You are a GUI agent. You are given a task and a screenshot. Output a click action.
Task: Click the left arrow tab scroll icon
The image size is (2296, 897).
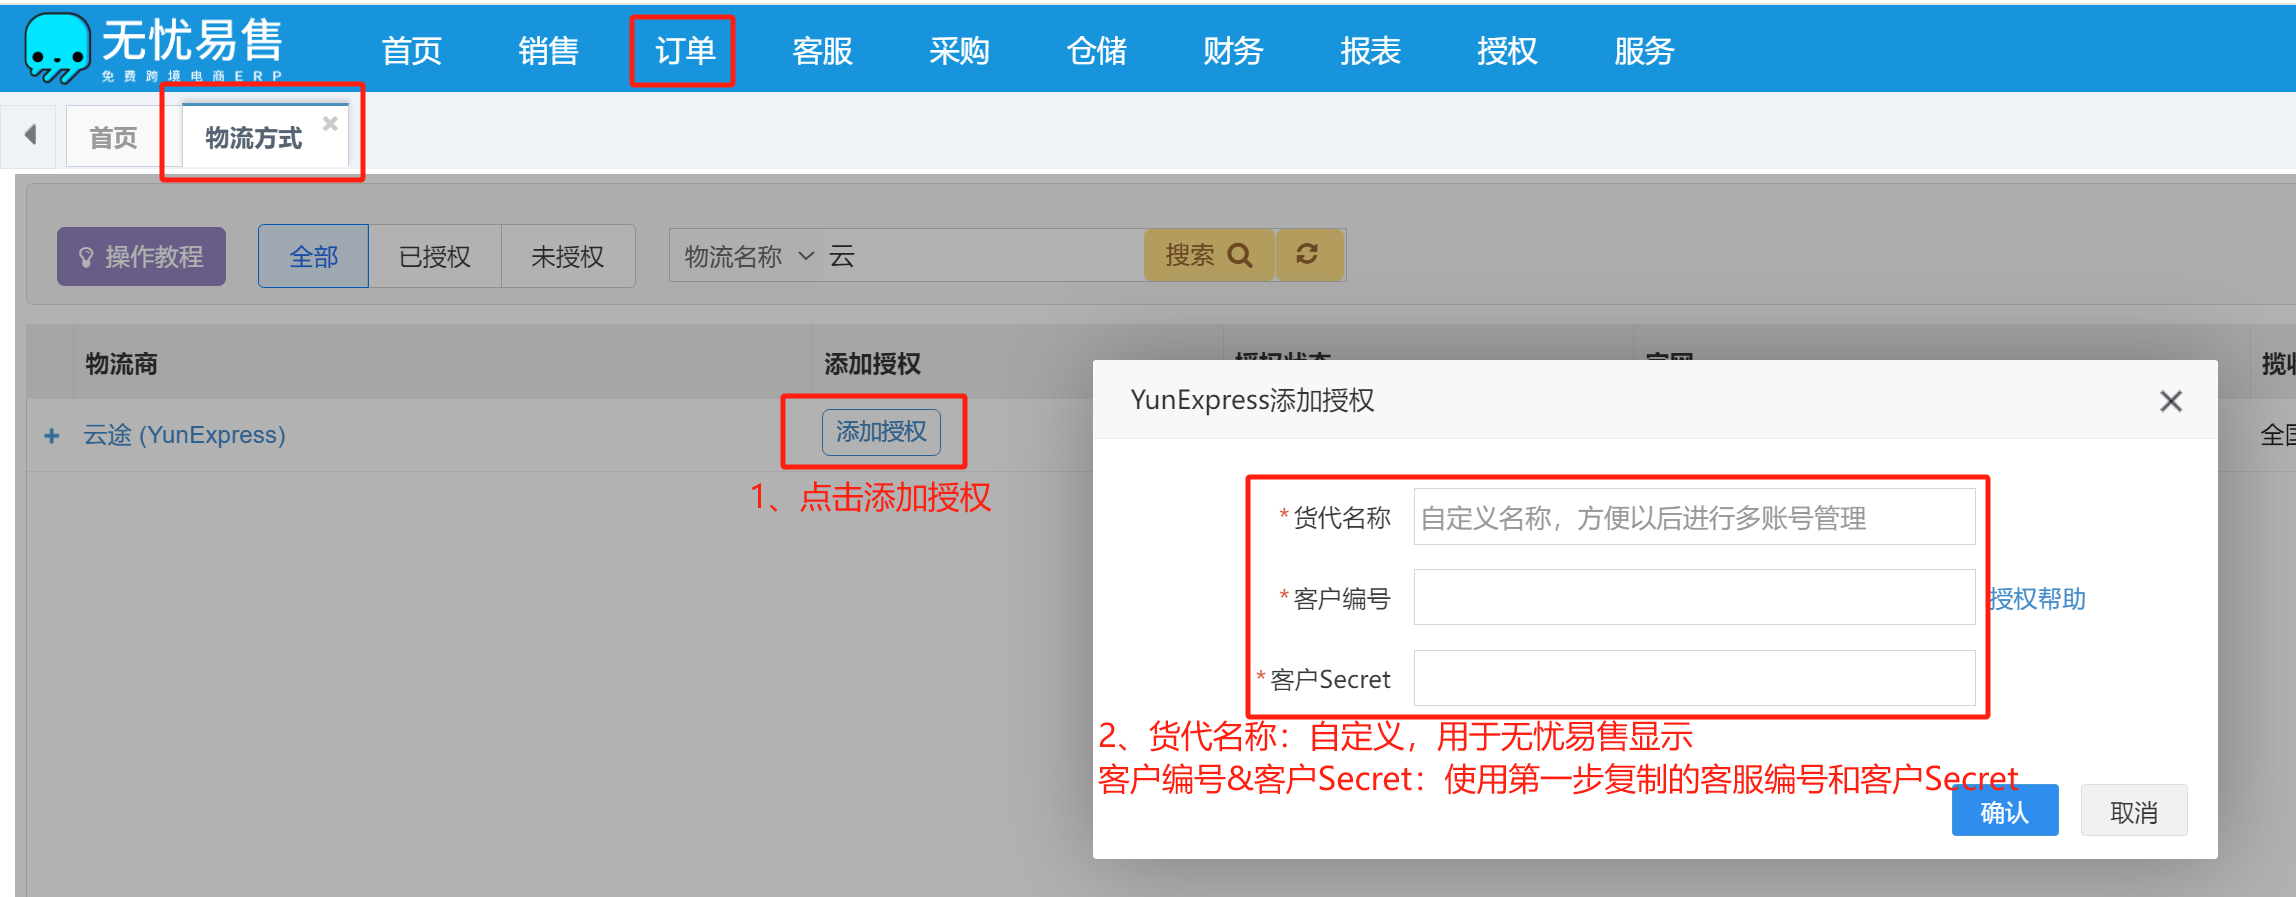pos(31,135)
